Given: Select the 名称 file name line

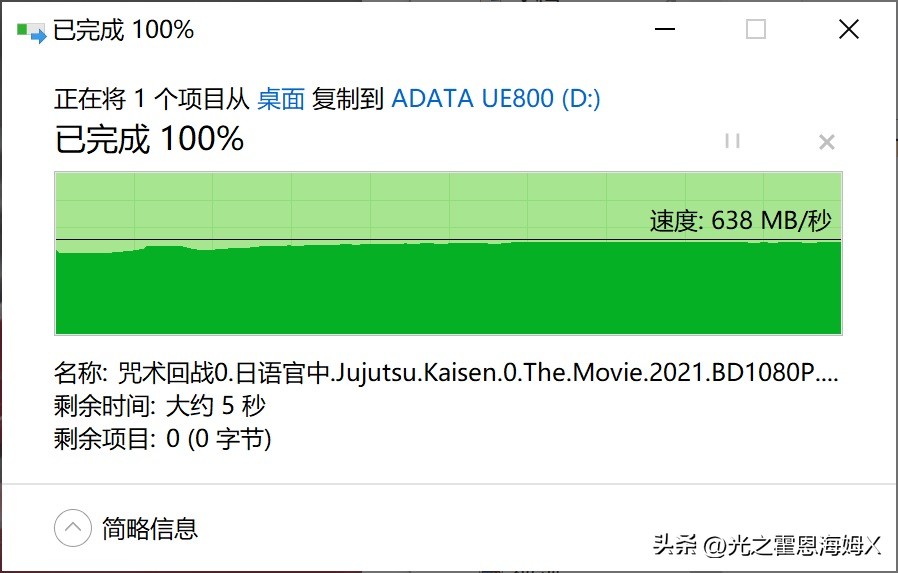Looking at the screenshot, I should (x=446, y=374).
